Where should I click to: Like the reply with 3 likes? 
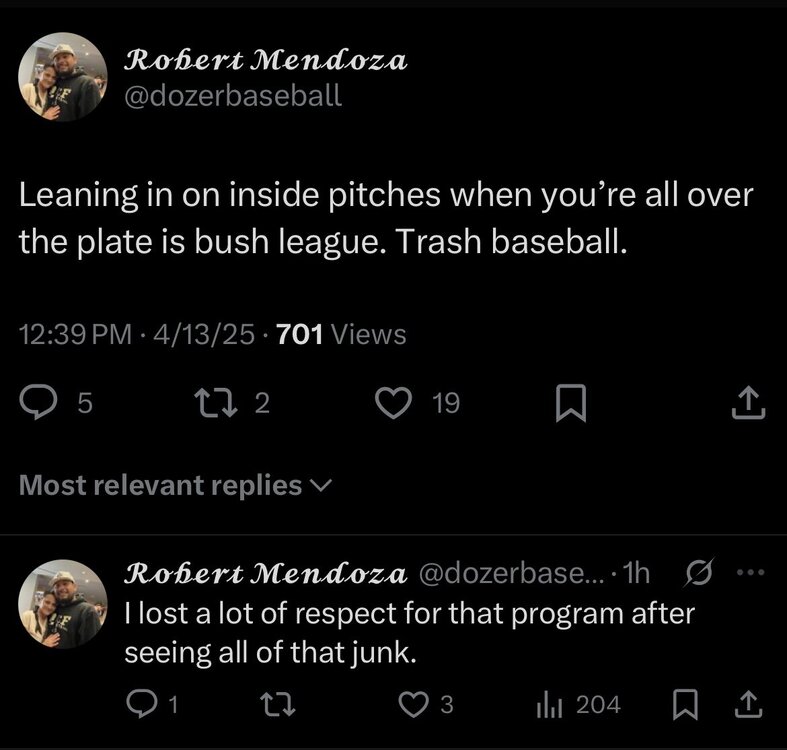pos(413,706)
